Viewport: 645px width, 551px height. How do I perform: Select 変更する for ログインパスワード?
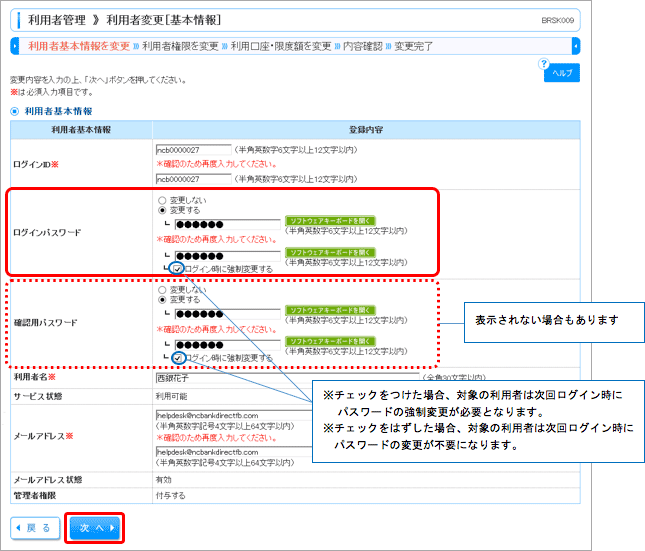point(162,210)
